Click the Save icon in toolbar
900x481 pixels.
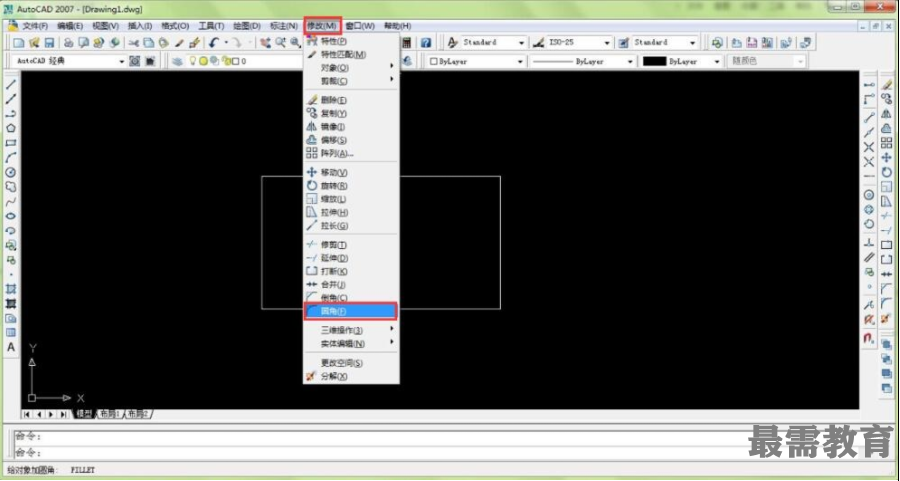tap(49, 42)
